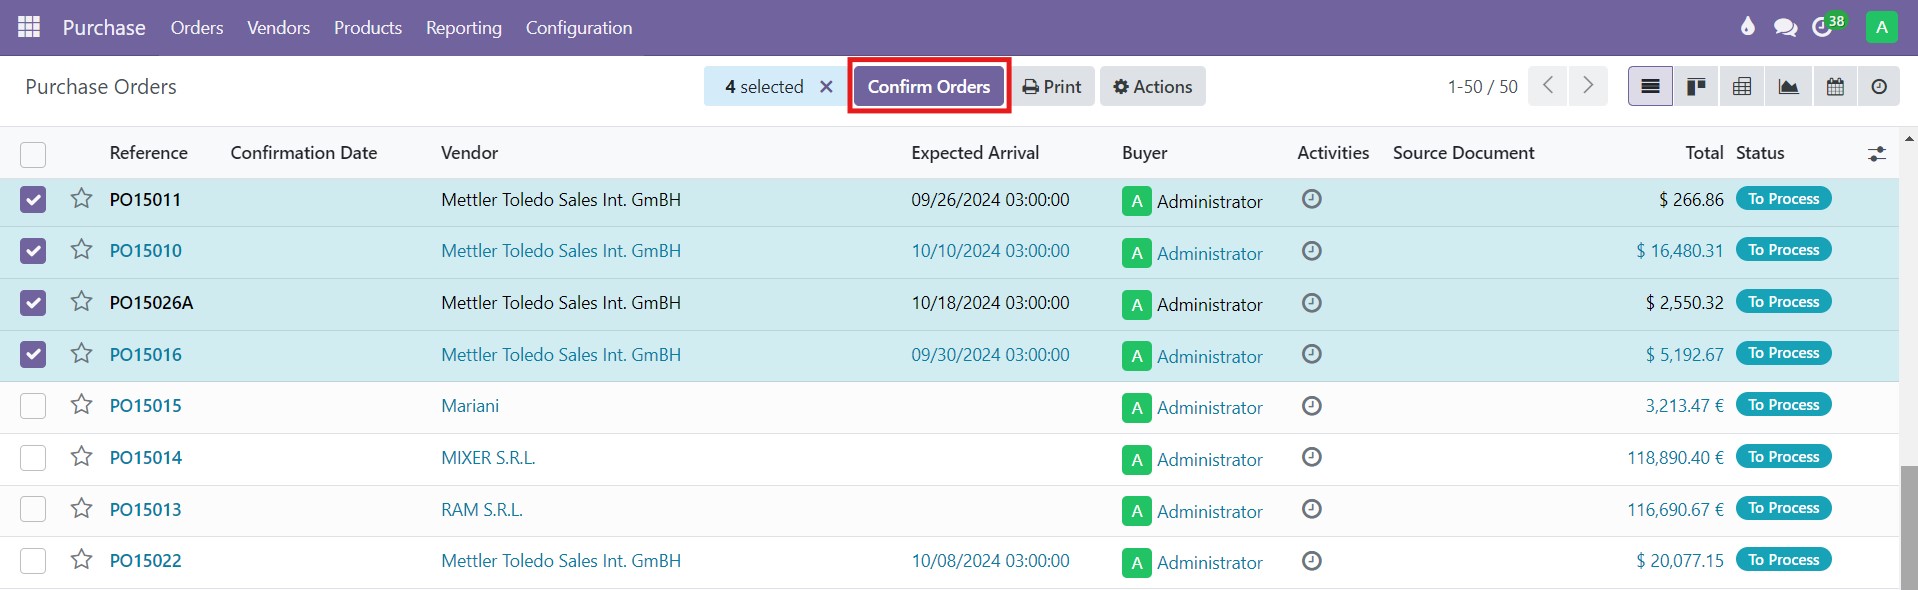Open the Reporting menu
The width and height of the screenshot is (1918, 590).
coord(463,28)
